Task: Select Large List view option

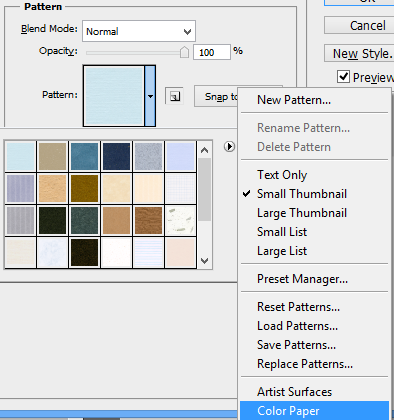Action: click(x=314, y=251)
